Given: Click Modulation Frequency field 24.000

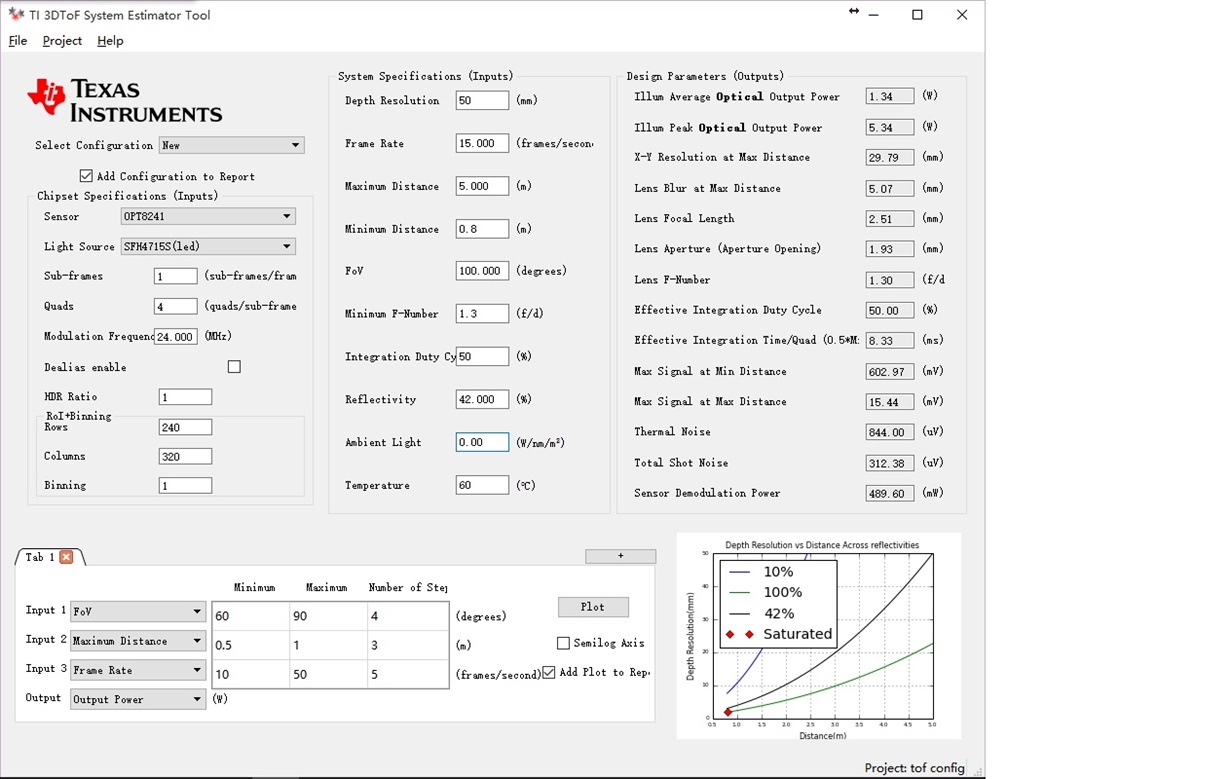Looking at the screenshot, I should click(x=176, y=337).
